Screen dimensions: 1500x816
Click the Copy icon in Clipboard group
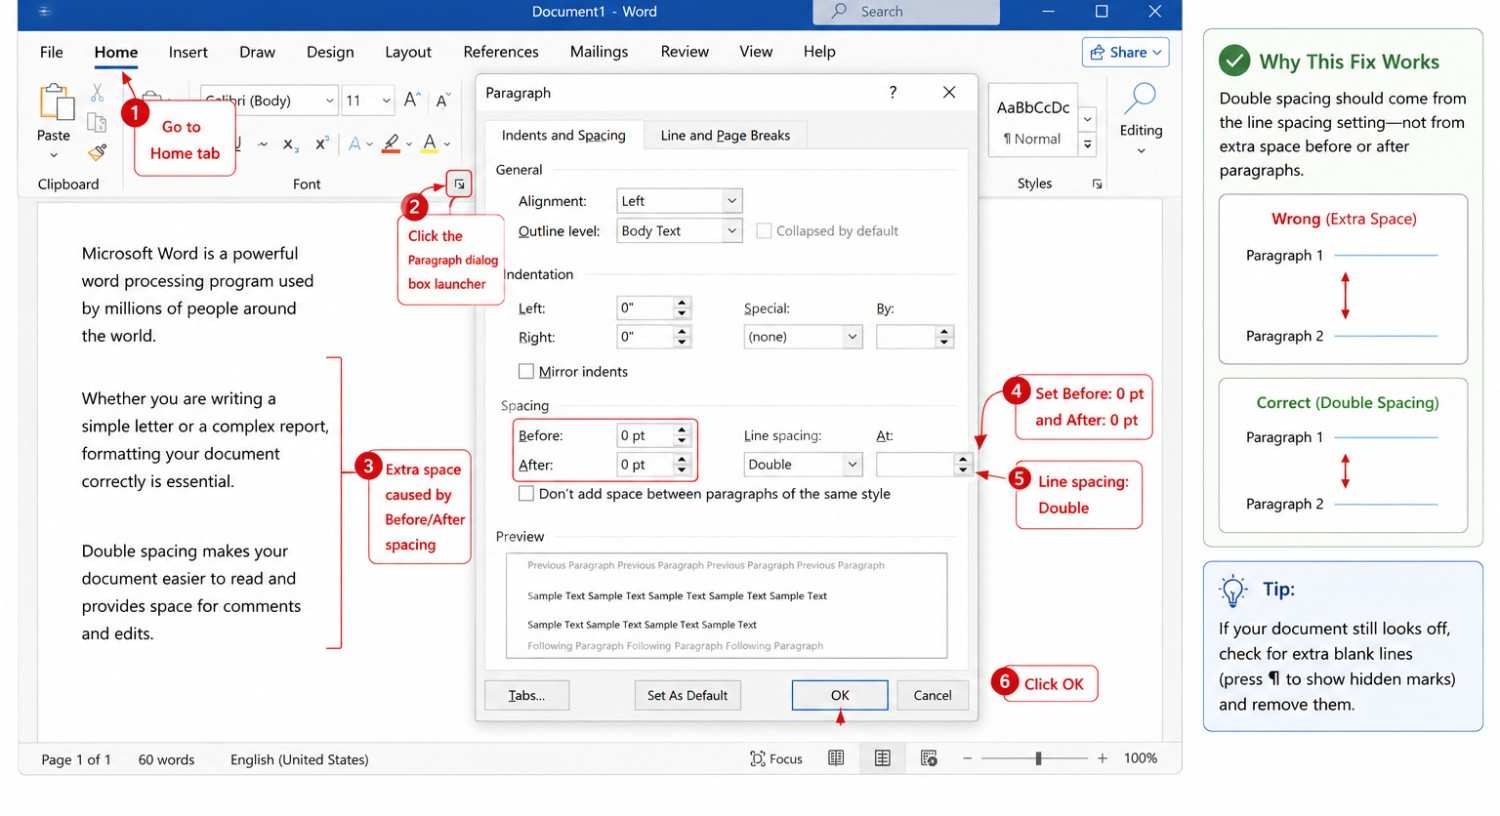pos(97,122)
